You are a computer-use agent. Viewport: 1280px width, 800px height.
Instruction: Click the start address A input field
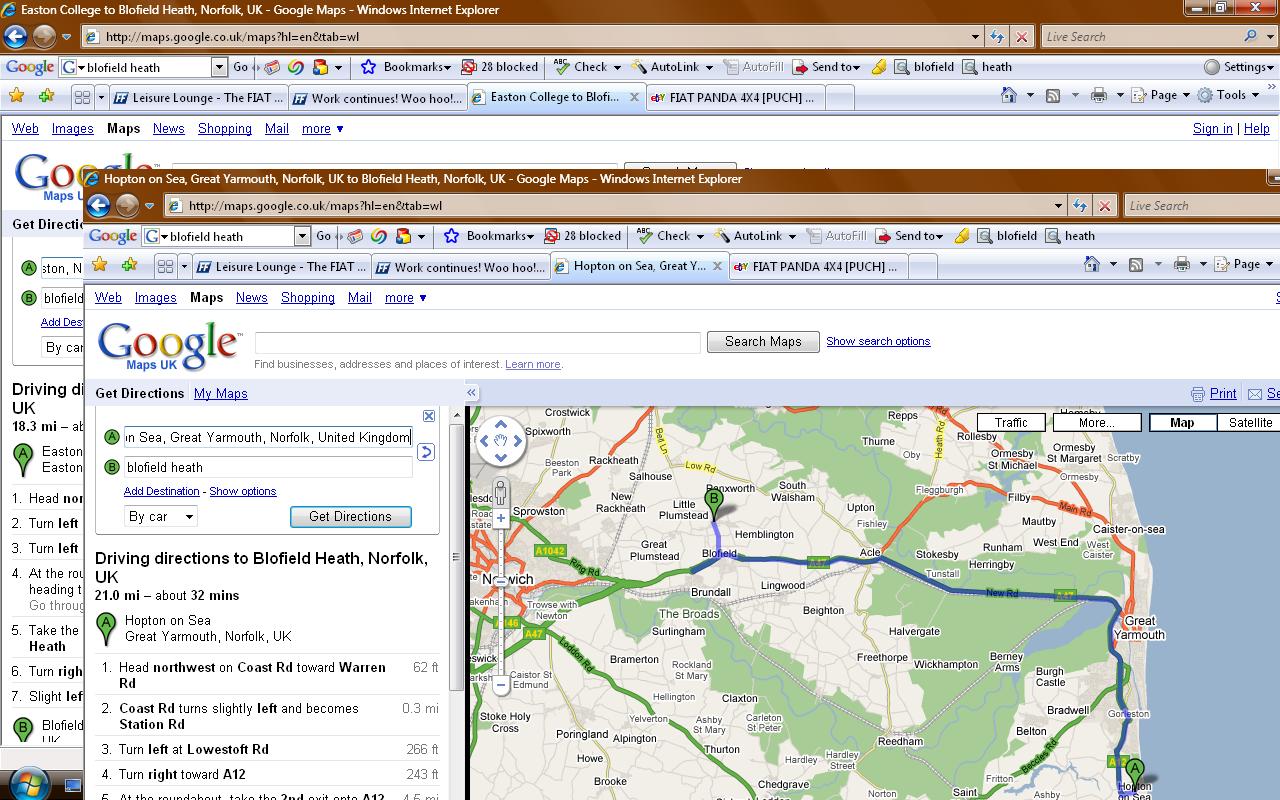coord(268,437)
